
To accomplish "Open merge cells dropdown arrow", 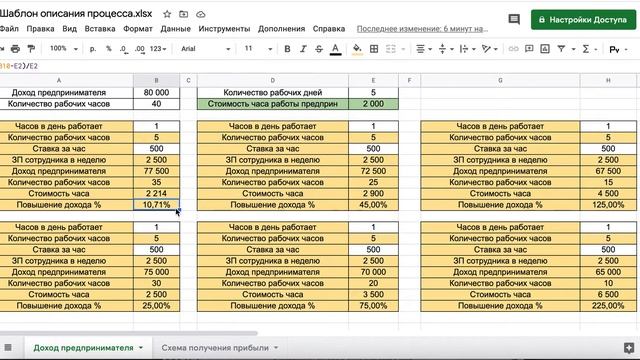I will (x=403, y=49).
